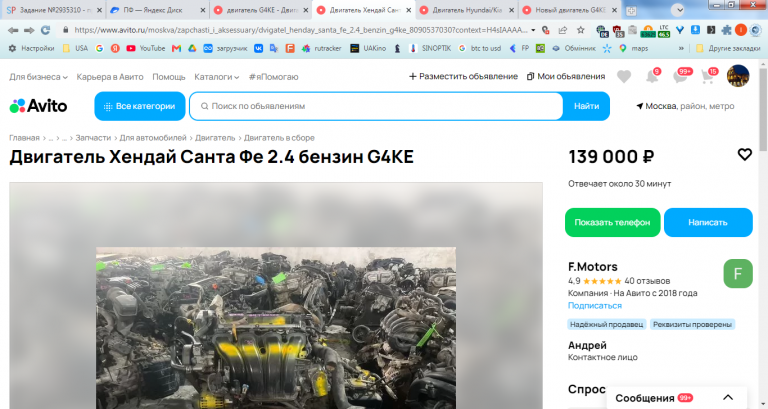Switch to the Новый двигатель G4KE tab
The width and height of the screenshot is (768, 409).
(x=569, y=10)
